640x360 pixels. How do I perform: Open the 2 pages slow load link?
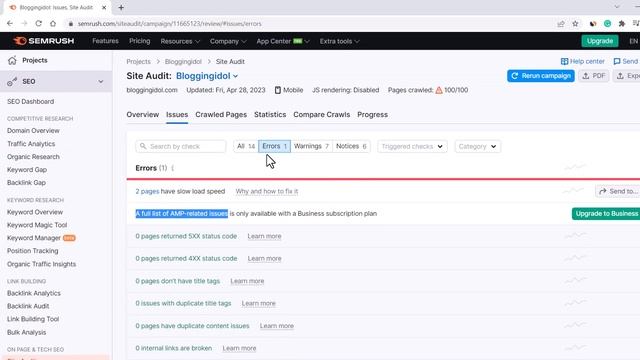[x=147, y=191]
